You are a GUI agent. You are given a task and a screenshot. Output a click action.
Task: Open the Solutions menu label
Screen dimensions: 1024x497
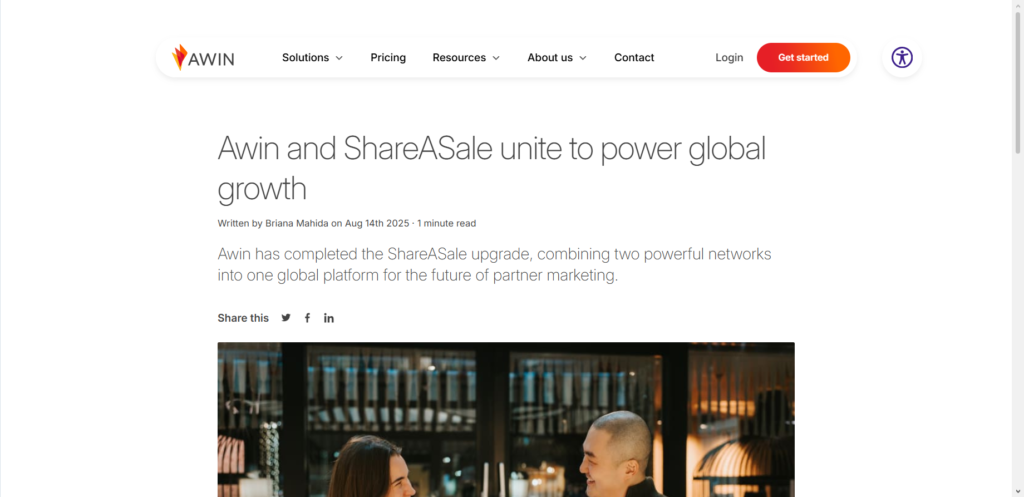coord(305,57)
